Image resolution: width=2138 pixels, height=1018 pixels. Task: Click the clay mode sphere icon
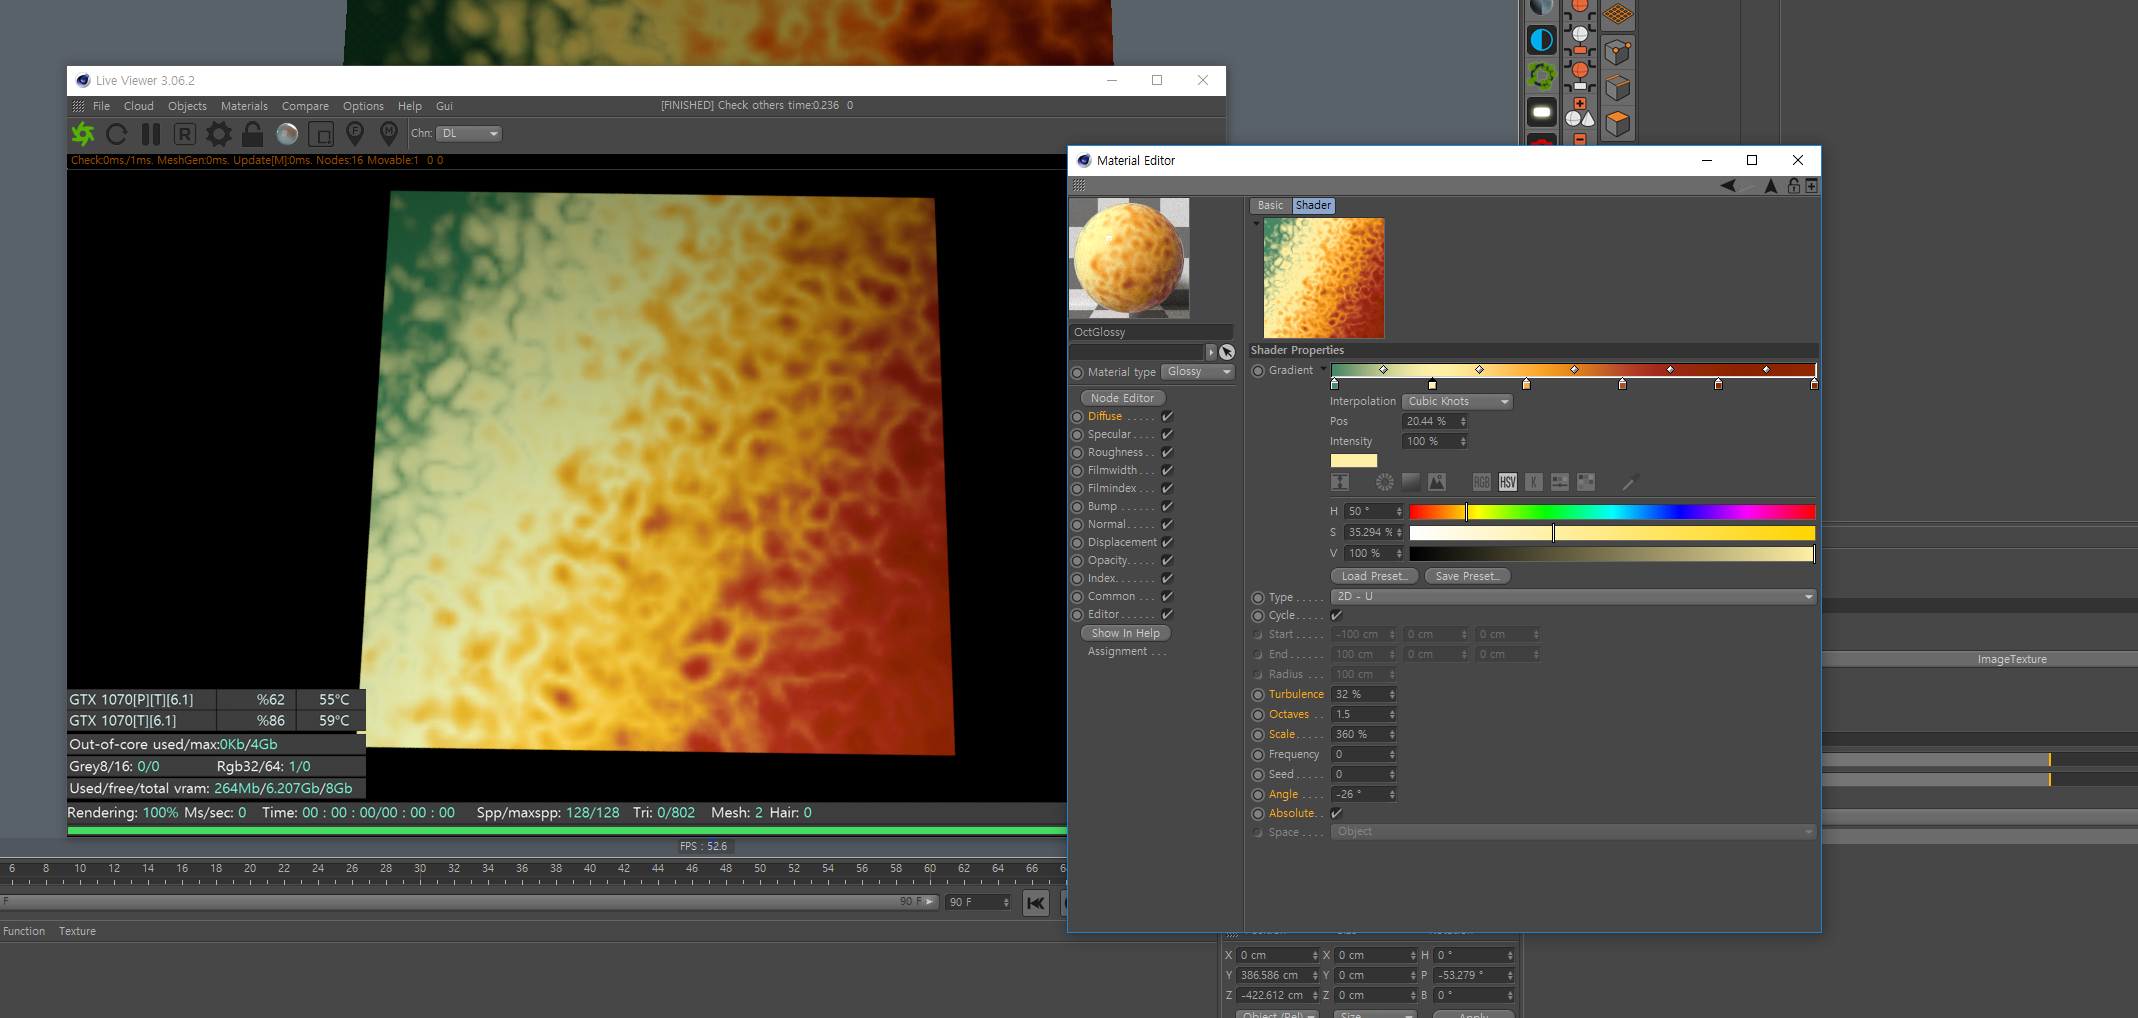(287, 133)
